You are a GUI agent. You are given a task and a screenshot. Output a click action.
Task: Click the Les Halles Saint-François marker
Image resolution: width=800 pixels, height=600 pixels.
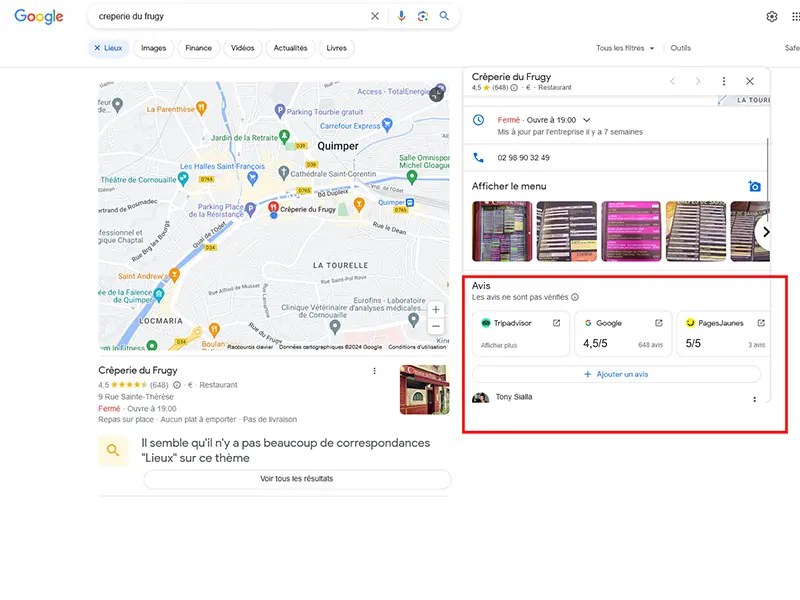pyautogui.click(x=252, y=178)
